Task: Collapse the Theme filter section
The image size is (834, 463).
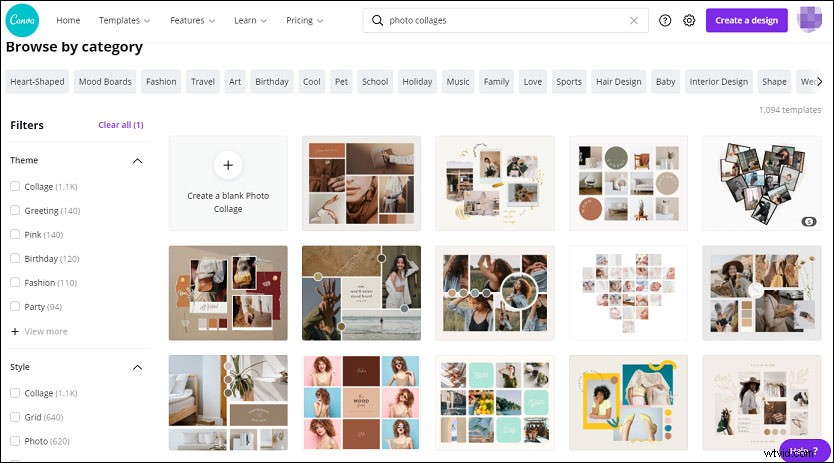Action: 137,160
